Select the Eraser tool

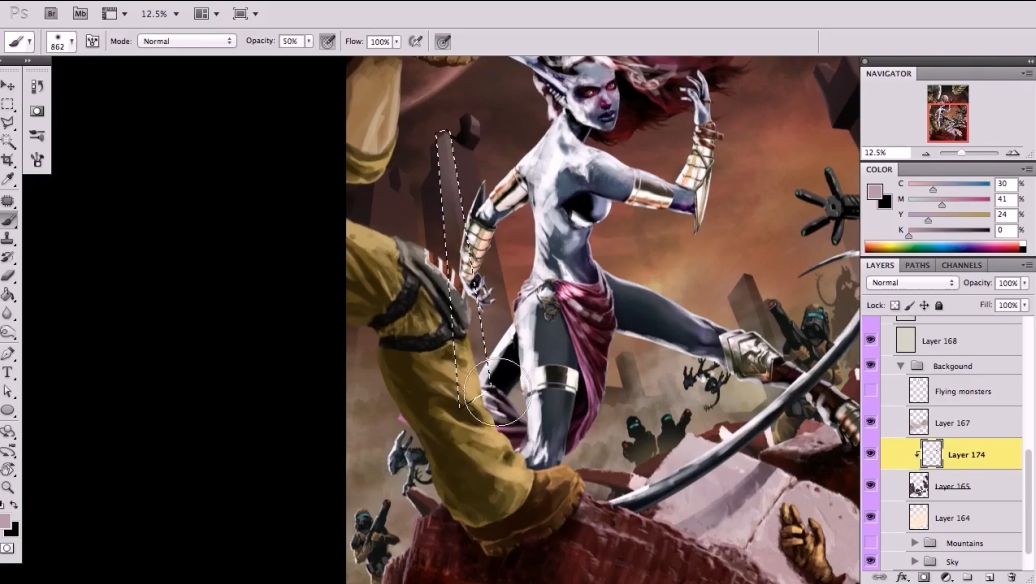pyautogui.click(x=8, y=275)
